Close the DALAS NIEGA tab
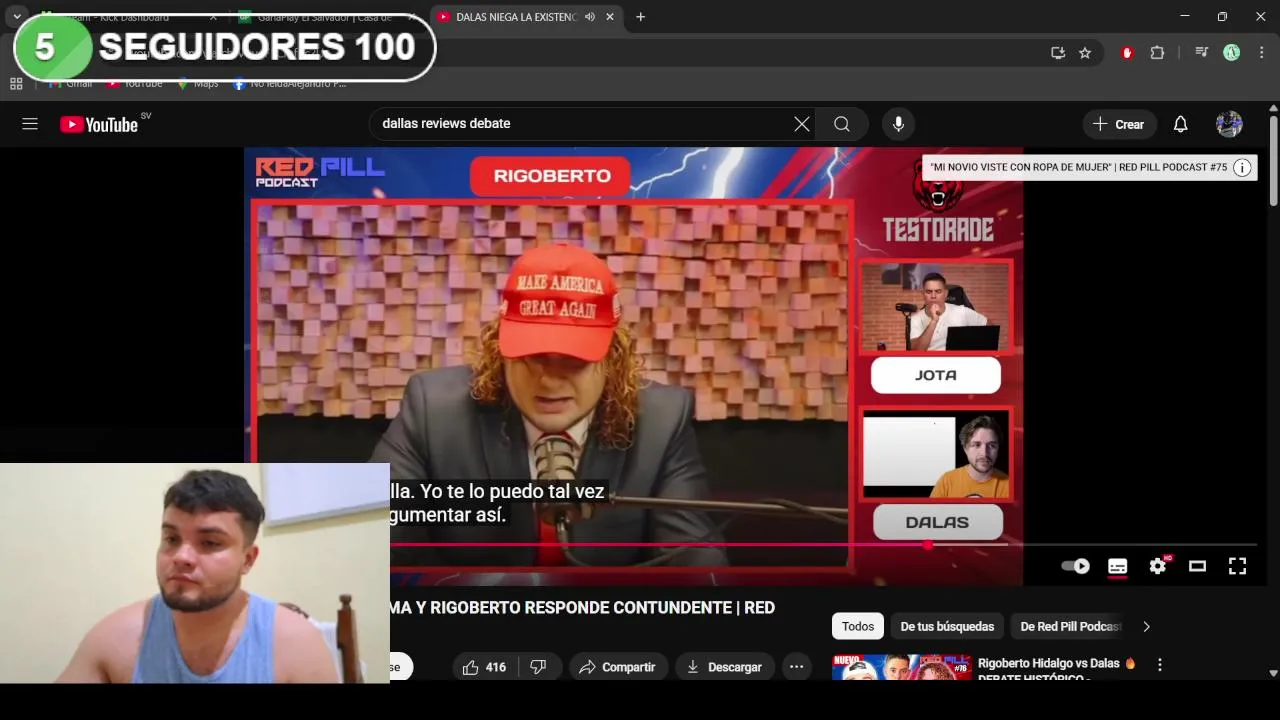 tap(610, 17)
